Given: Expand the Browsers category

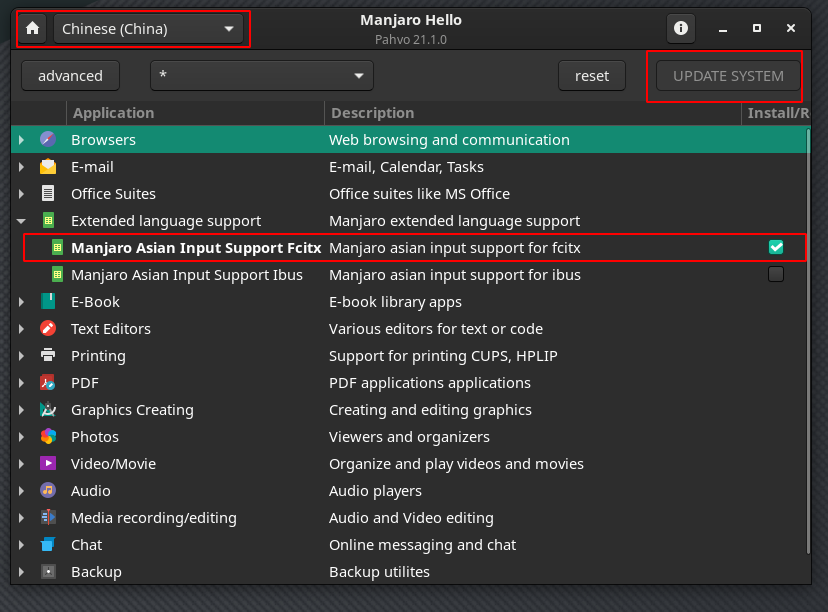Looking at the screenshot, I should [21, 139].
